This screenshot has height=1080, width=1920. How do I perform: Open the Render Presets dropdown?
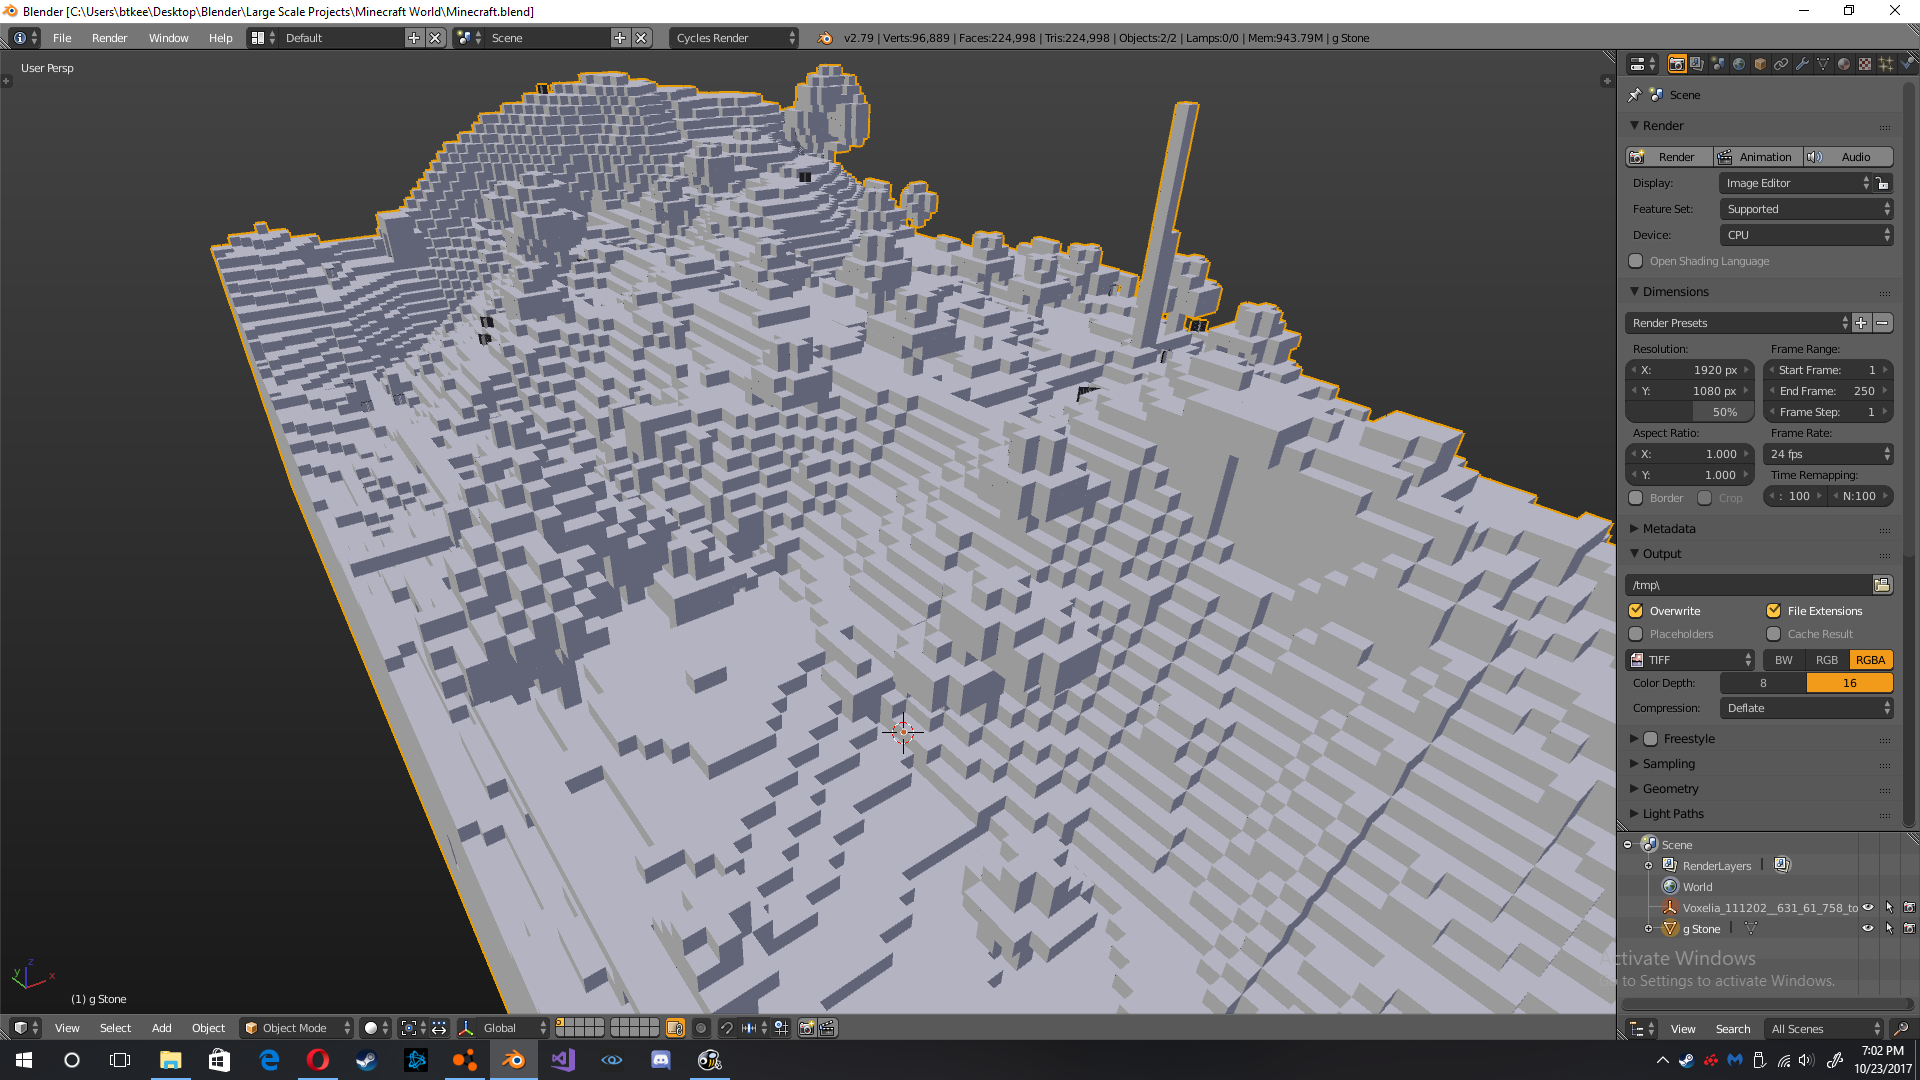coord(1738,323)
